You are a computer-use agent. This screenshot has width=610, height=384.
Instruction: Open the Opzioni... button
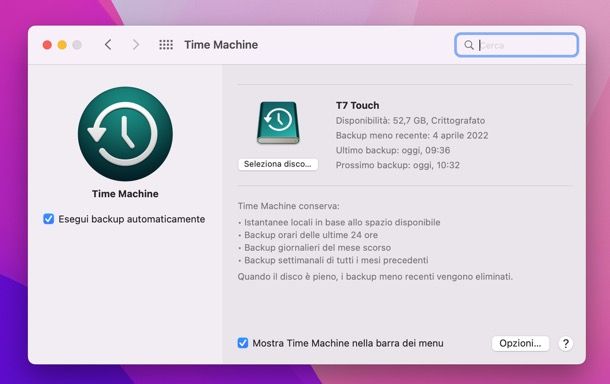[520, 344]
